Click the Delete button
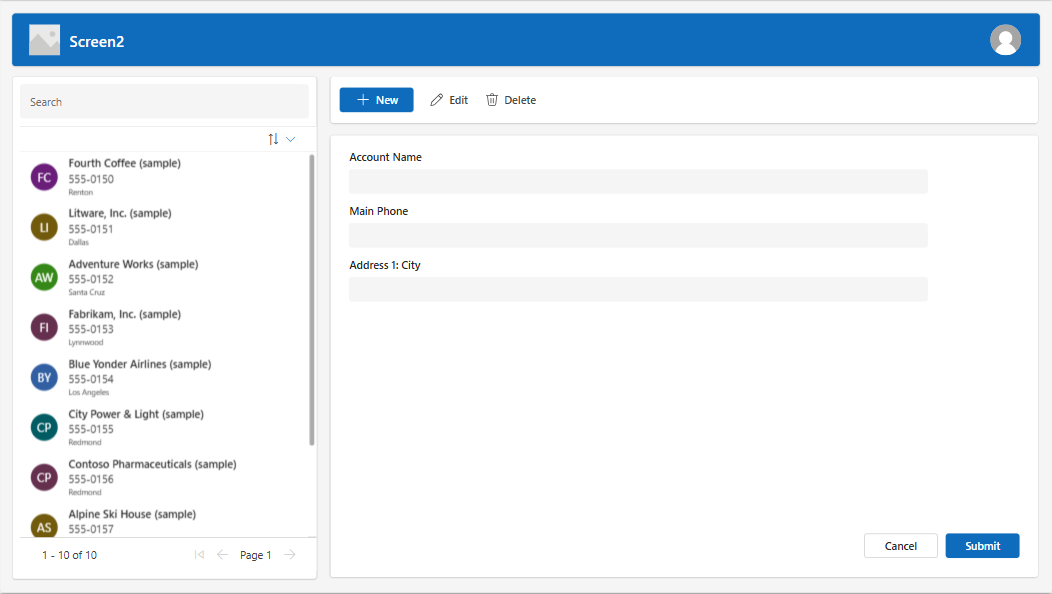 point(511,100)
